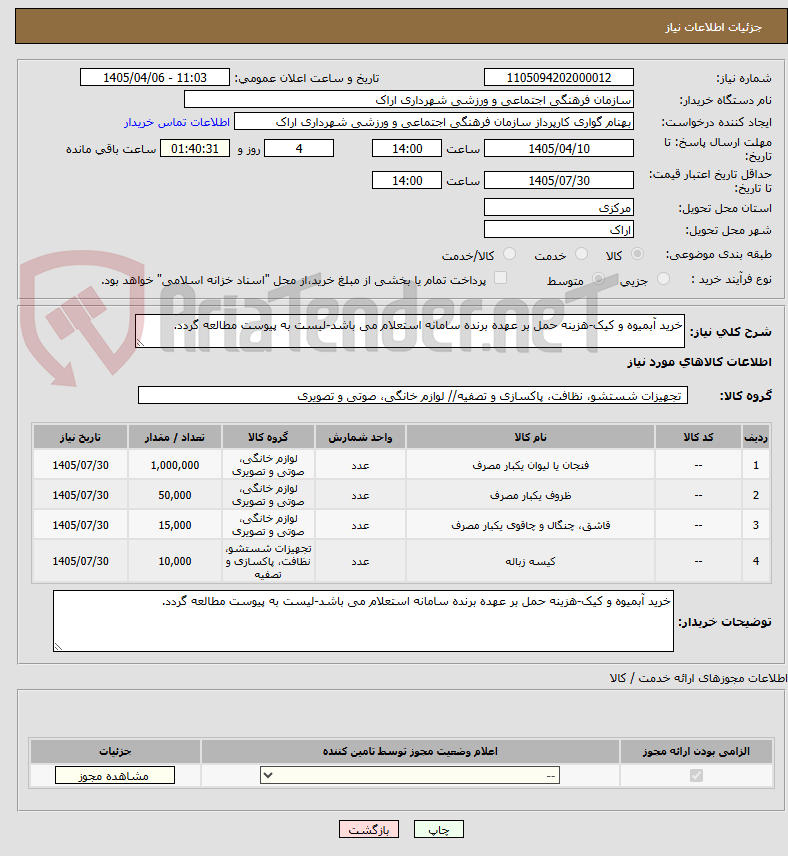Select the خدمت radio button

(x=581, y=253)
